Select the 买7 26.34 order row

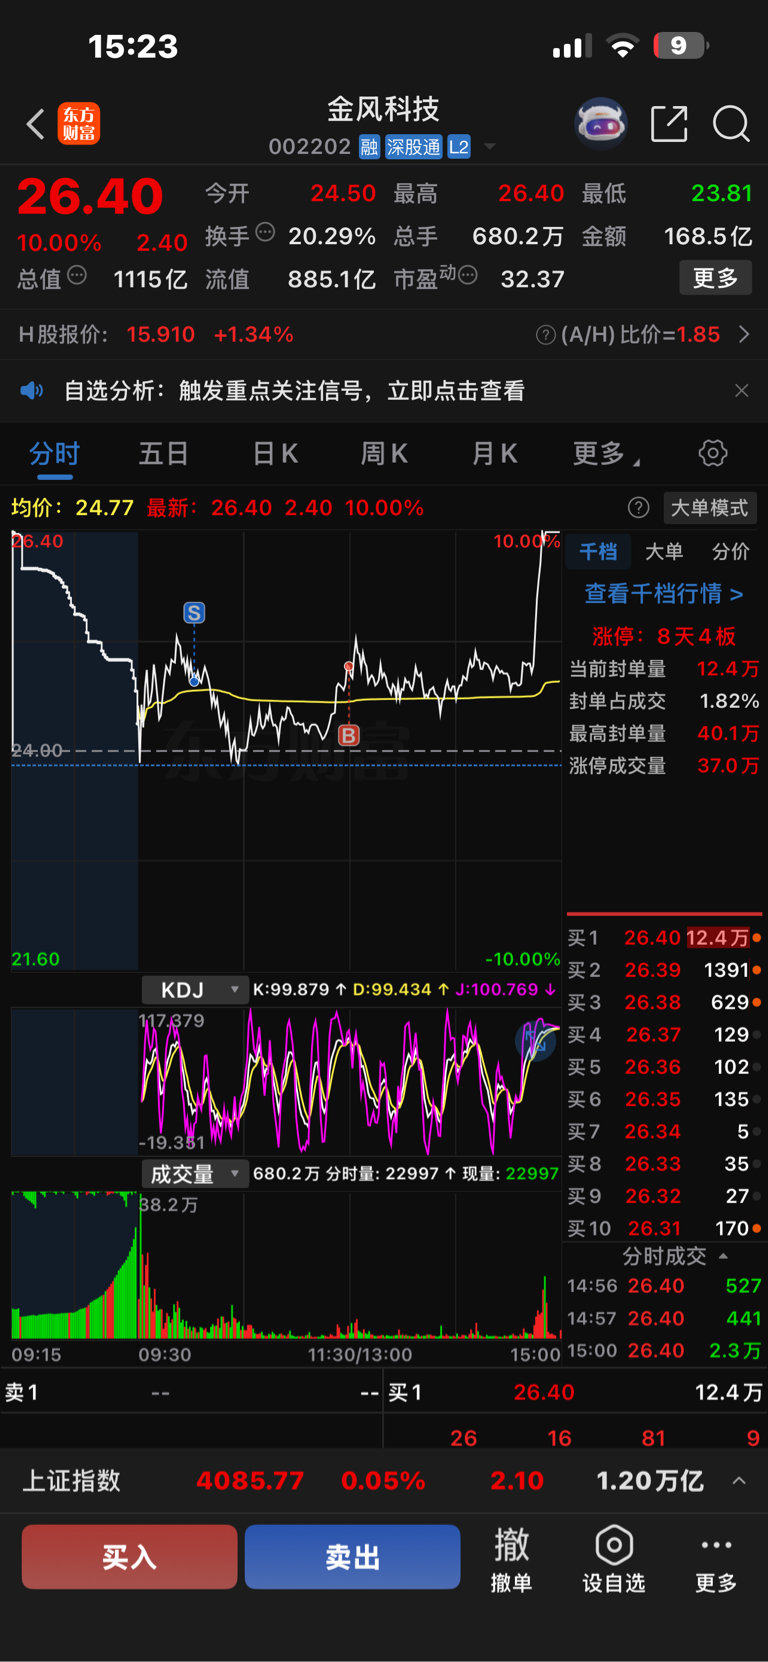(x=665, y=1132)
